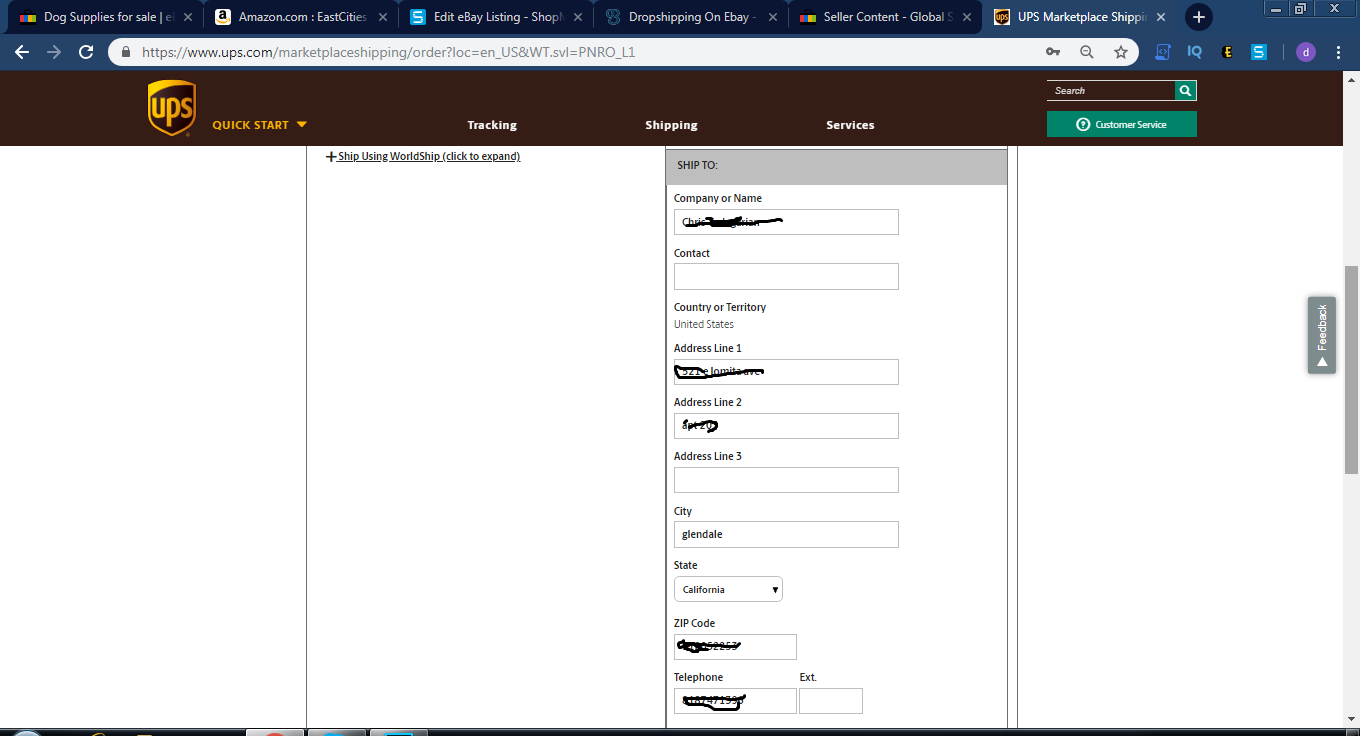Open Chrome's three-dot menu
The image size is (1360, 736).
tap(1338, 52)
